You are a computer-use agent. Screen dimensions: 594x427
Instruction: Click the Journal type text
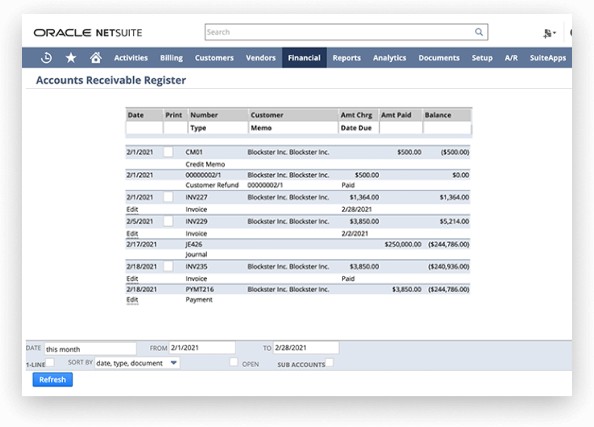tap(196, 255)
